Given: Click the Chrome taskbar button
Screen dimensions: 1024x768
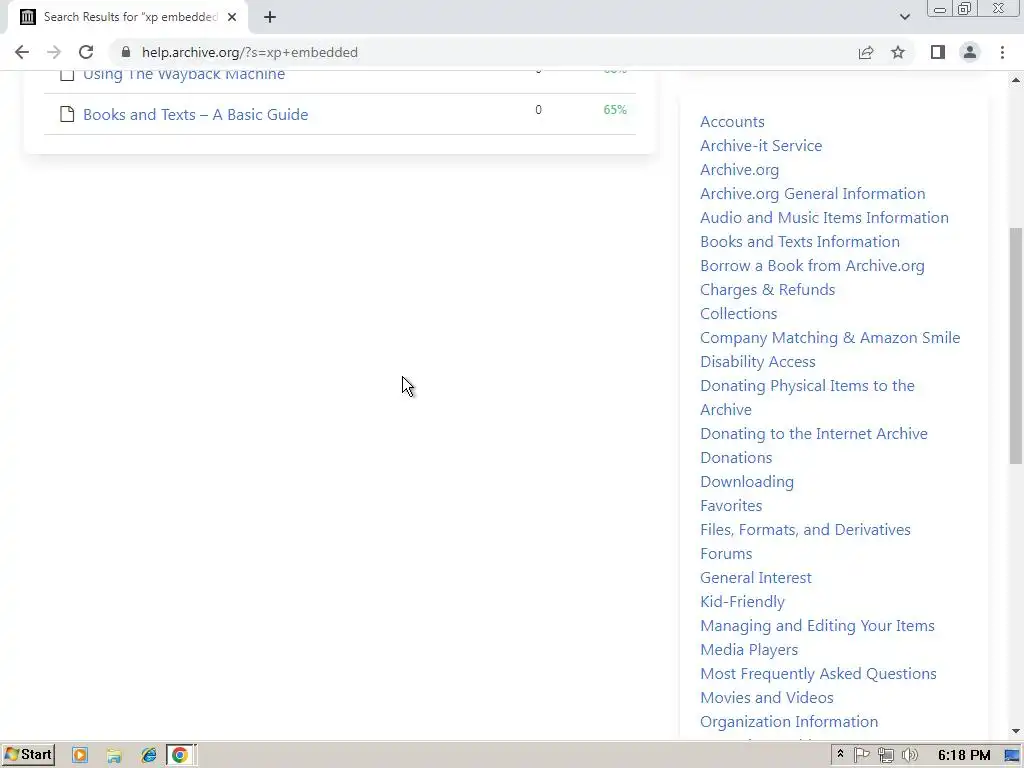Looking at the screenshot, I should [x=180, y=756].
